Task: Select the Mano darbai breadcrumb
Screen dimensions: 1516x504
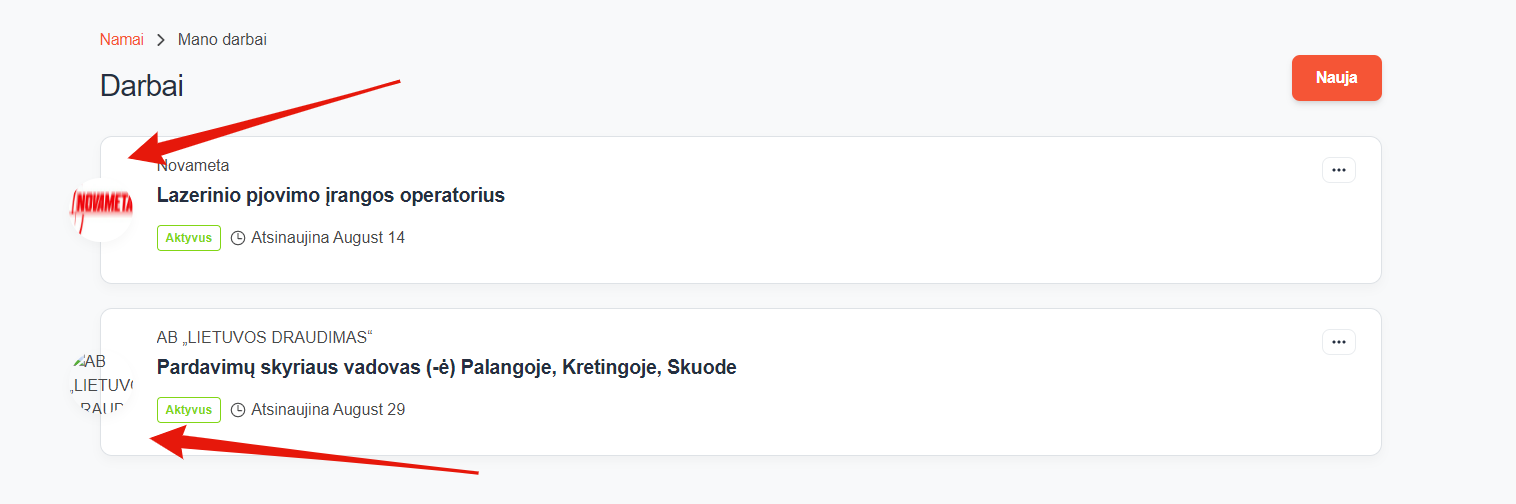Action: coord(222,40)
